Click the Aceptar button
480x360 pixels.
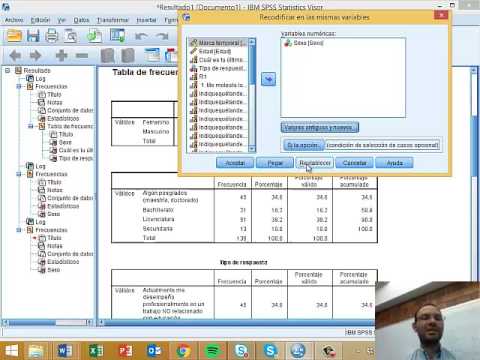coord(235,163)
